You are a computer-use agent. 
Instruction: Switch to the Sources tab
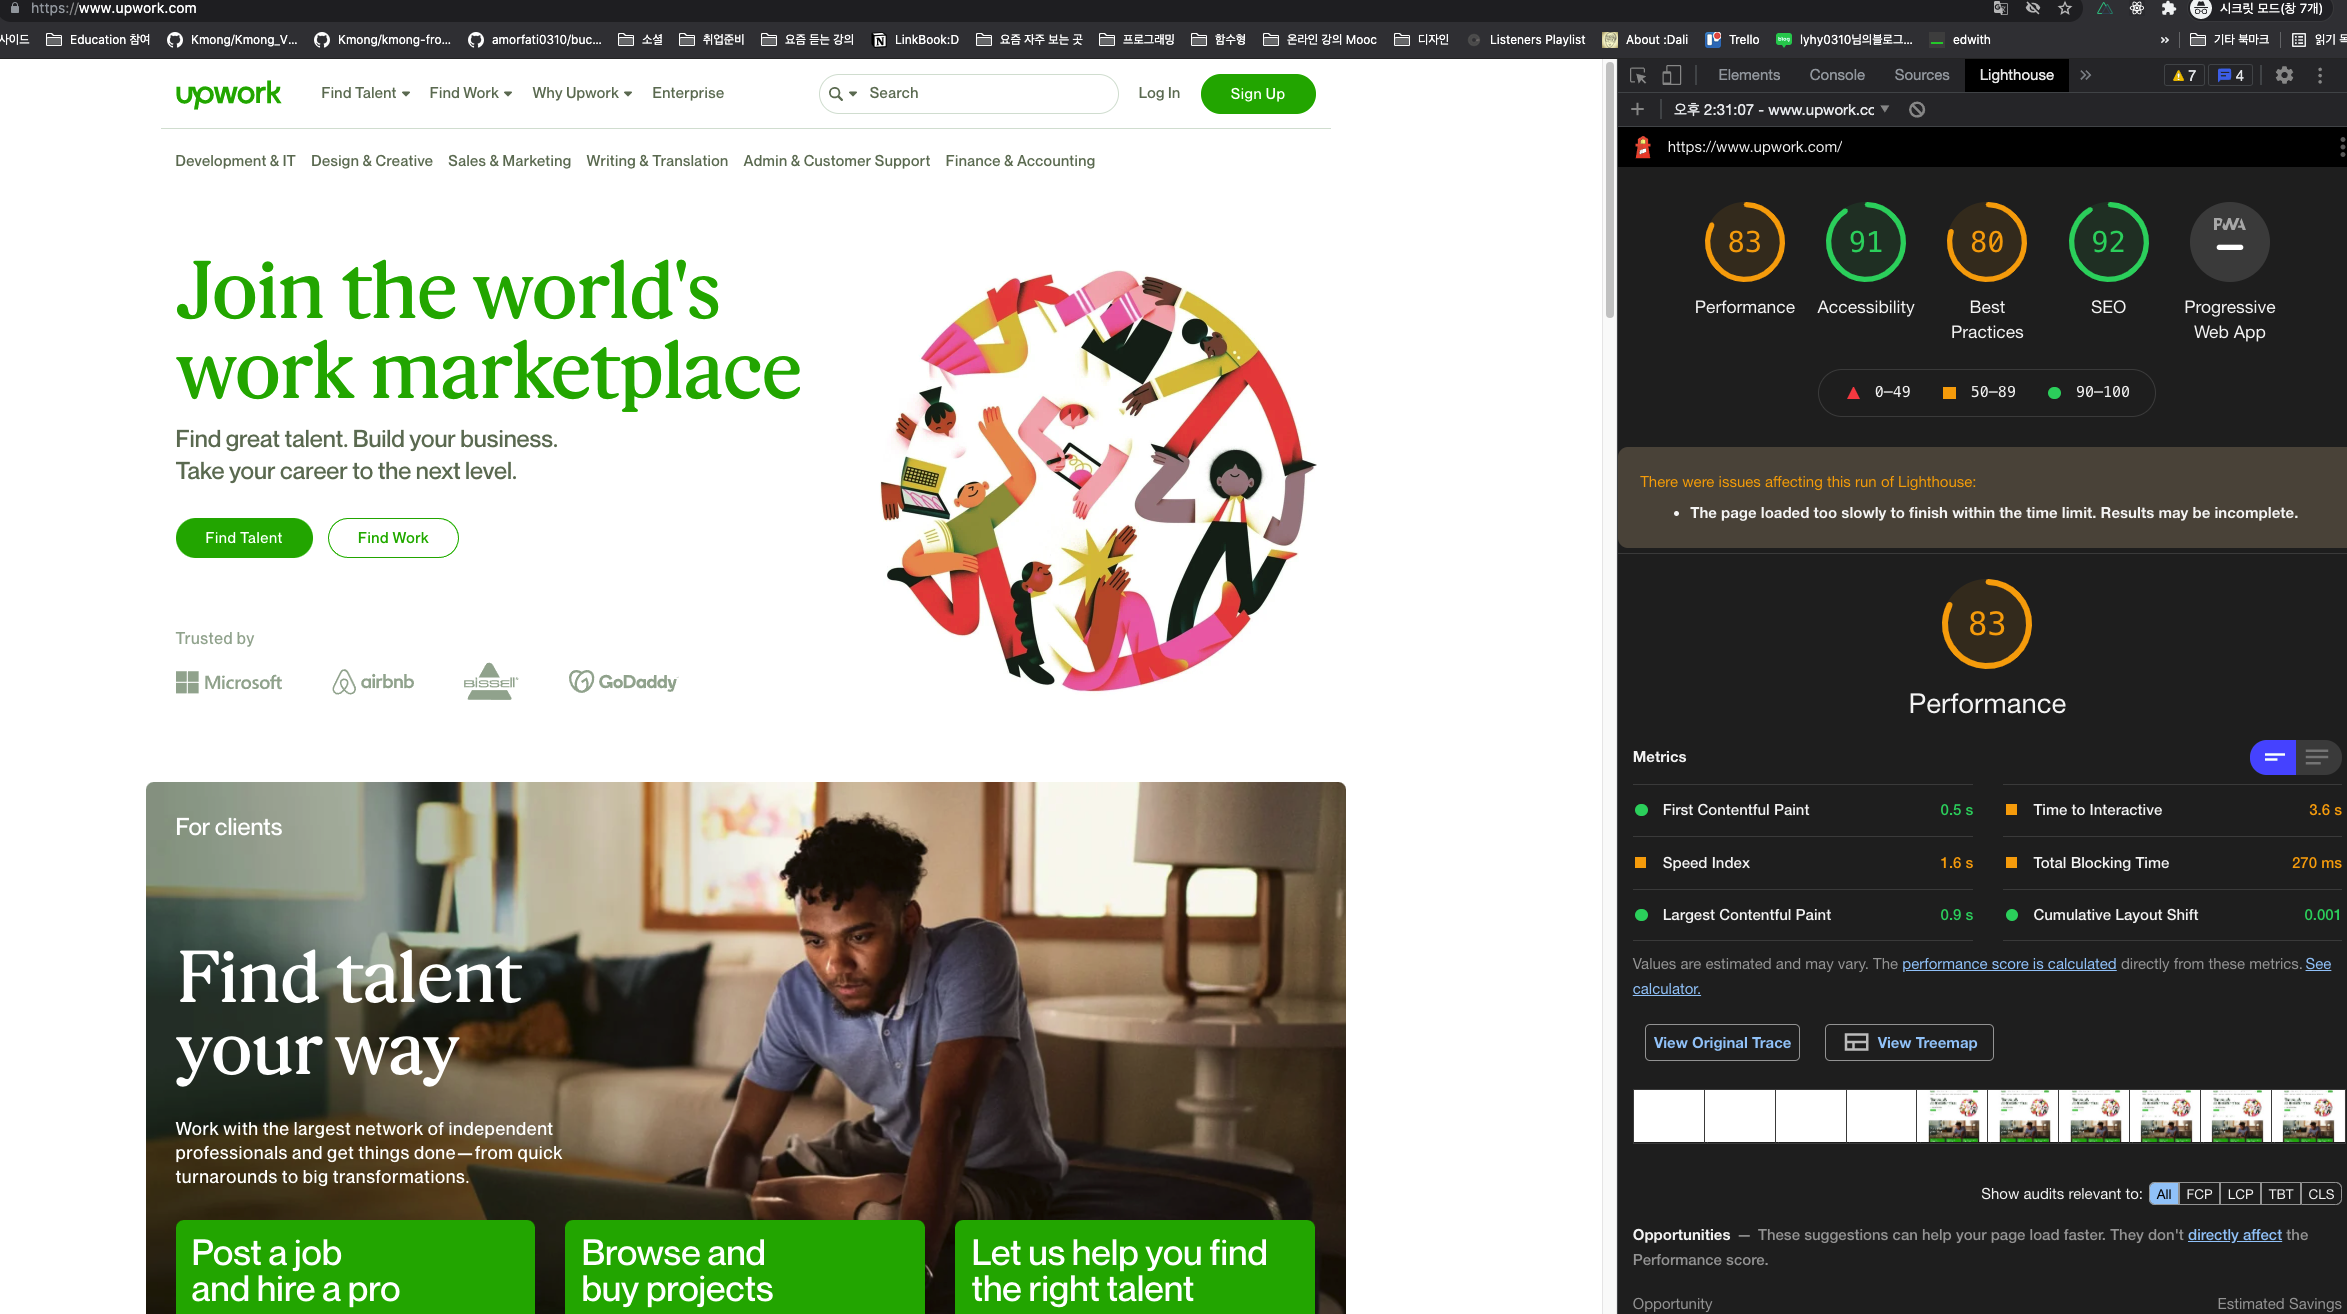pyautogui.click(x=1921, y=75)
